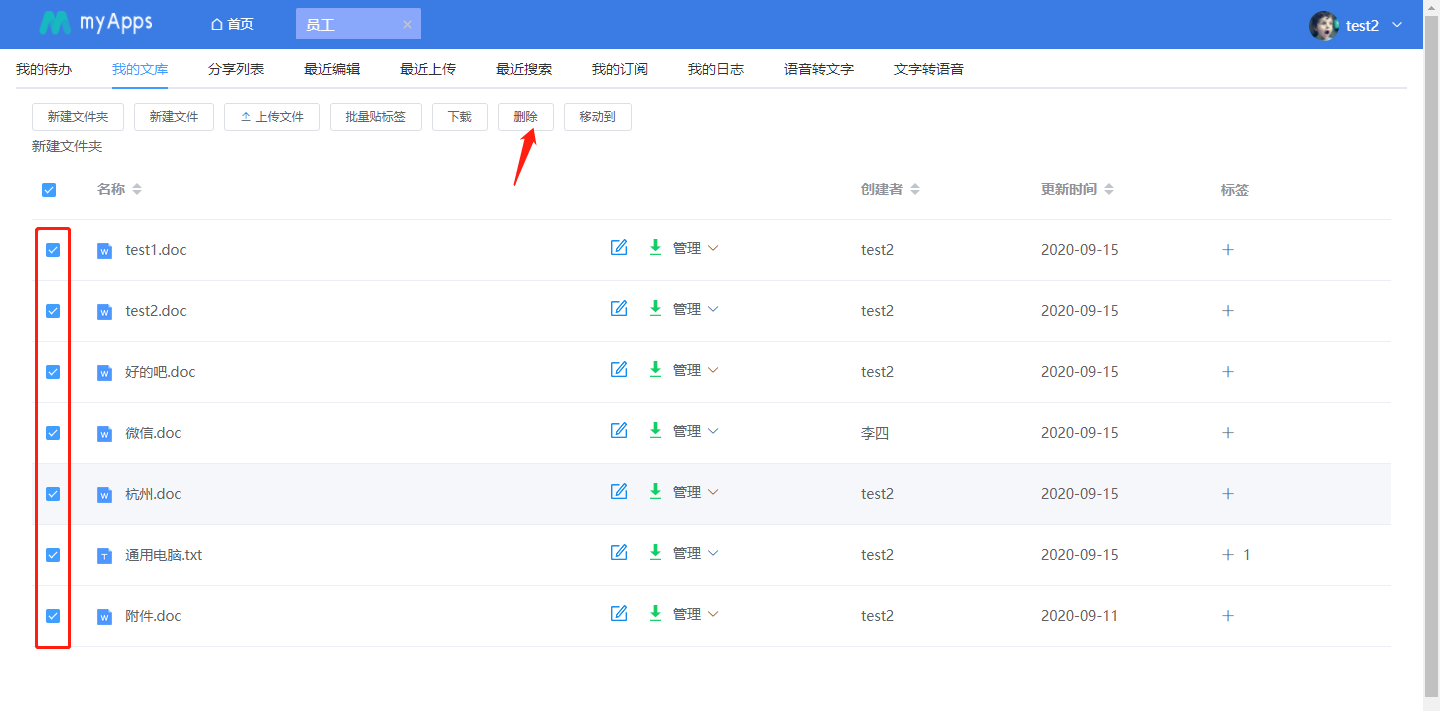Expand 管理 dropdown for test2.doc
The height and width of the screenshot is (711, 1440).
point(695,310)
